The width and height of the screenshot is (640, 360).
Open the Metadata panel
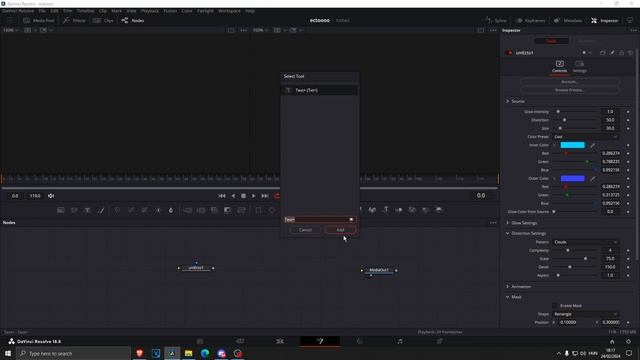tap(567, 20)
